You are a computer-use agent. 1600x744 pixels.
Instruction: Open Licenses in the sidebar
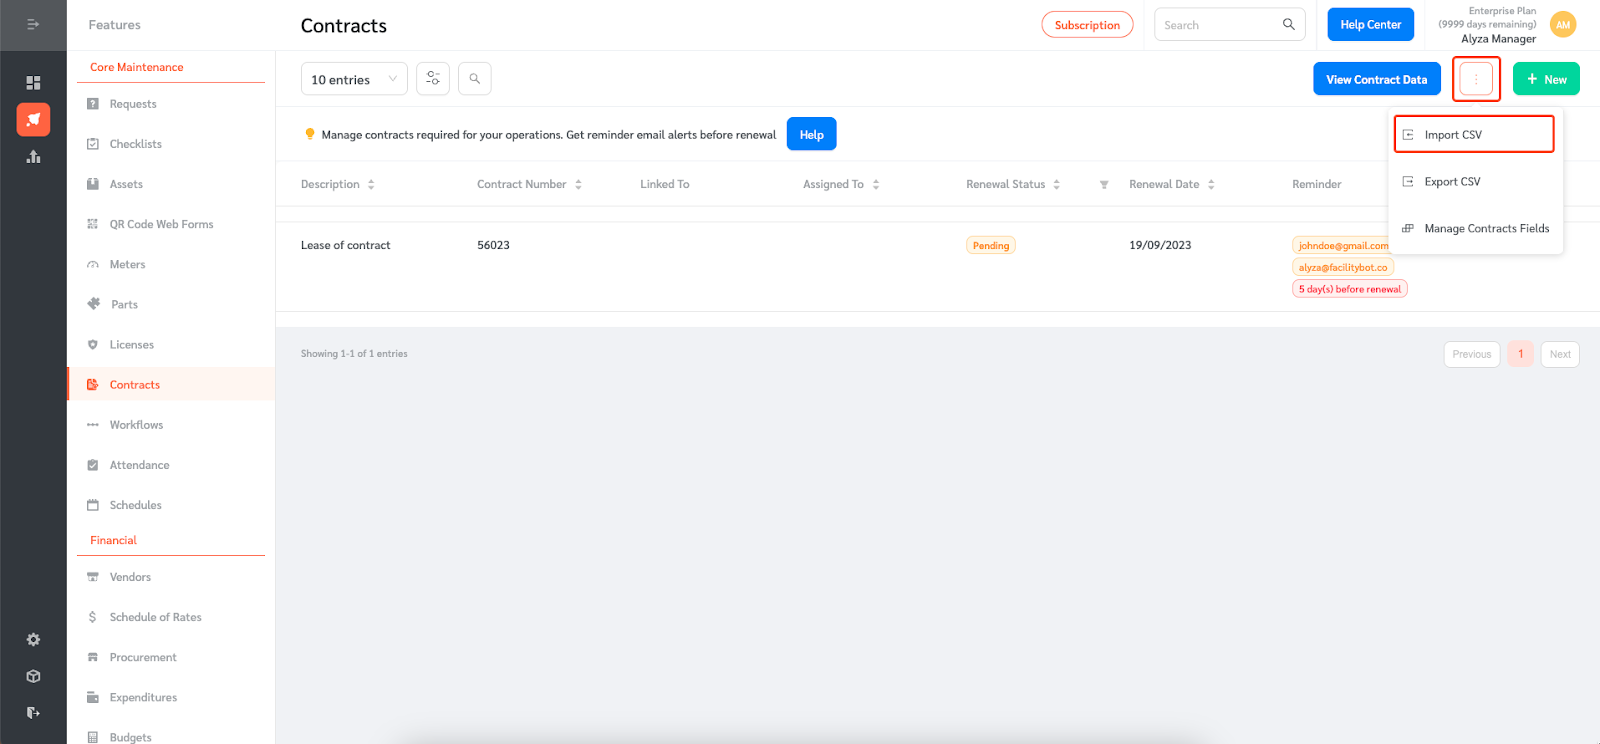(x=132, y=345)
